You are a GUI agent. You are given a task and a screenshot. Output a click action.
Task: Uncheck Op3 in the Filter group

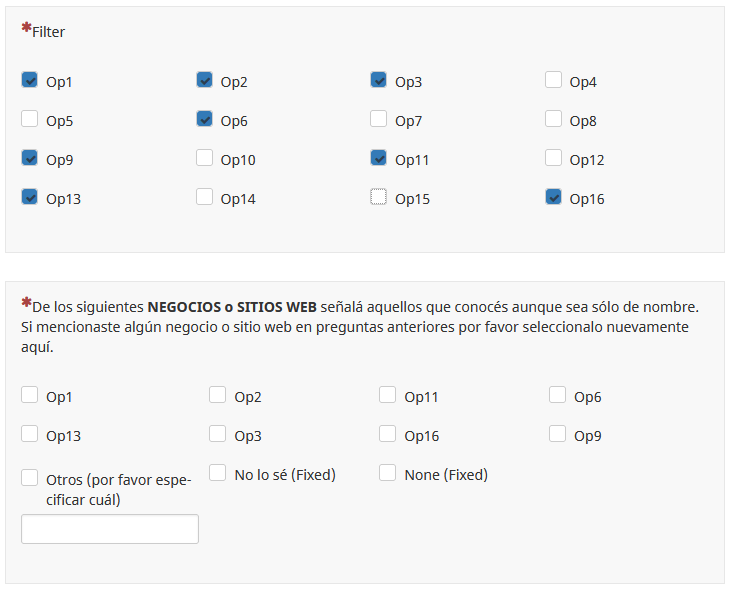(379, 80)
